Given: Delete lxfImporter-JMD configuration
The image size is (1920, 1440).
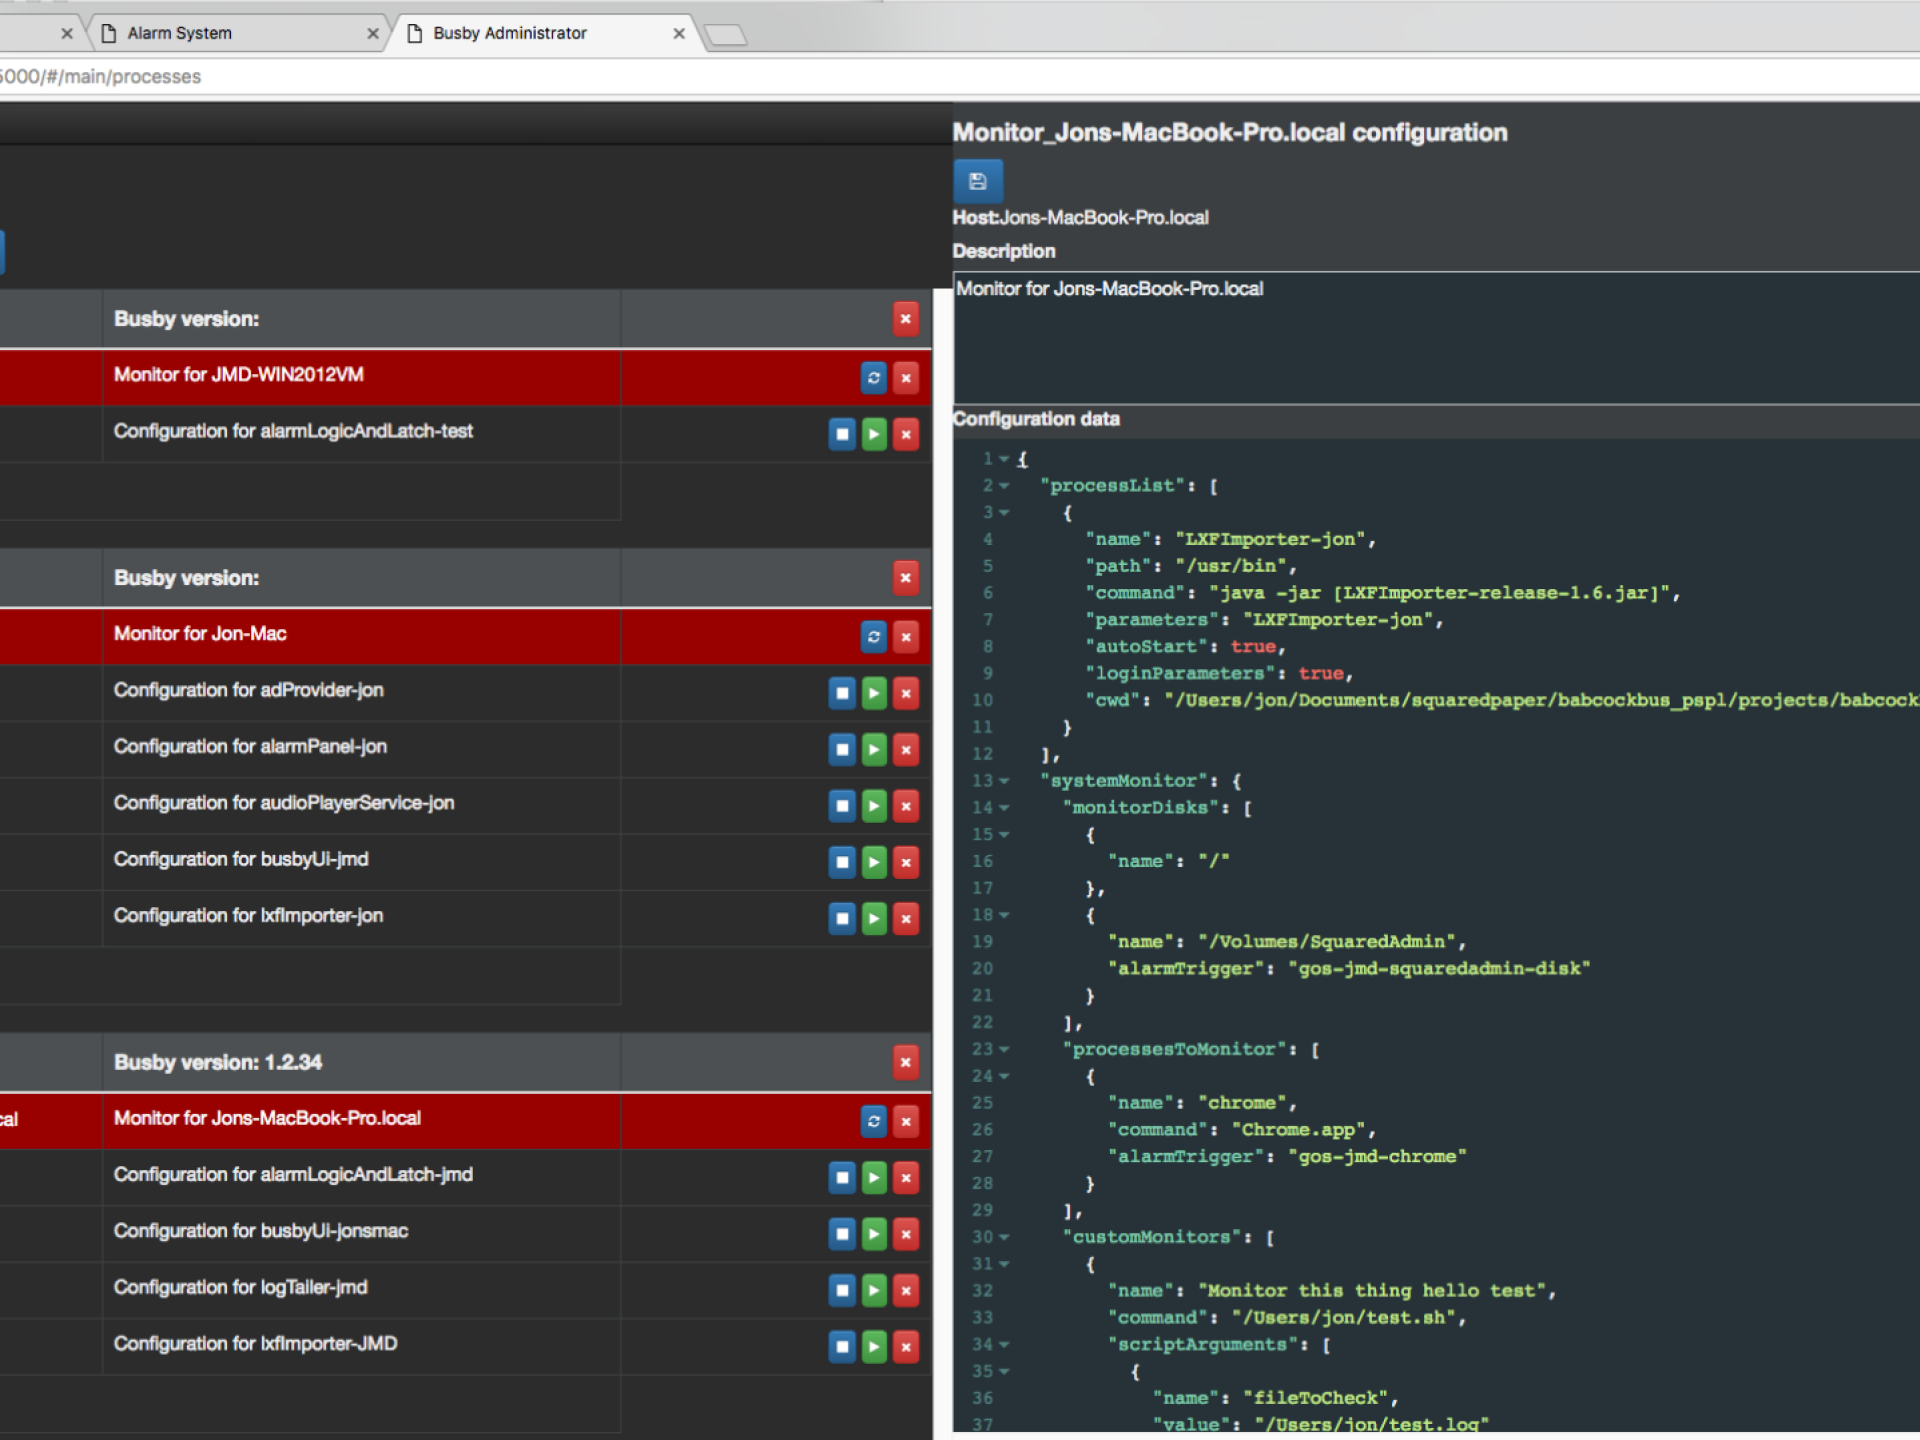Looking at the screenshot, I should (906, 1347).
